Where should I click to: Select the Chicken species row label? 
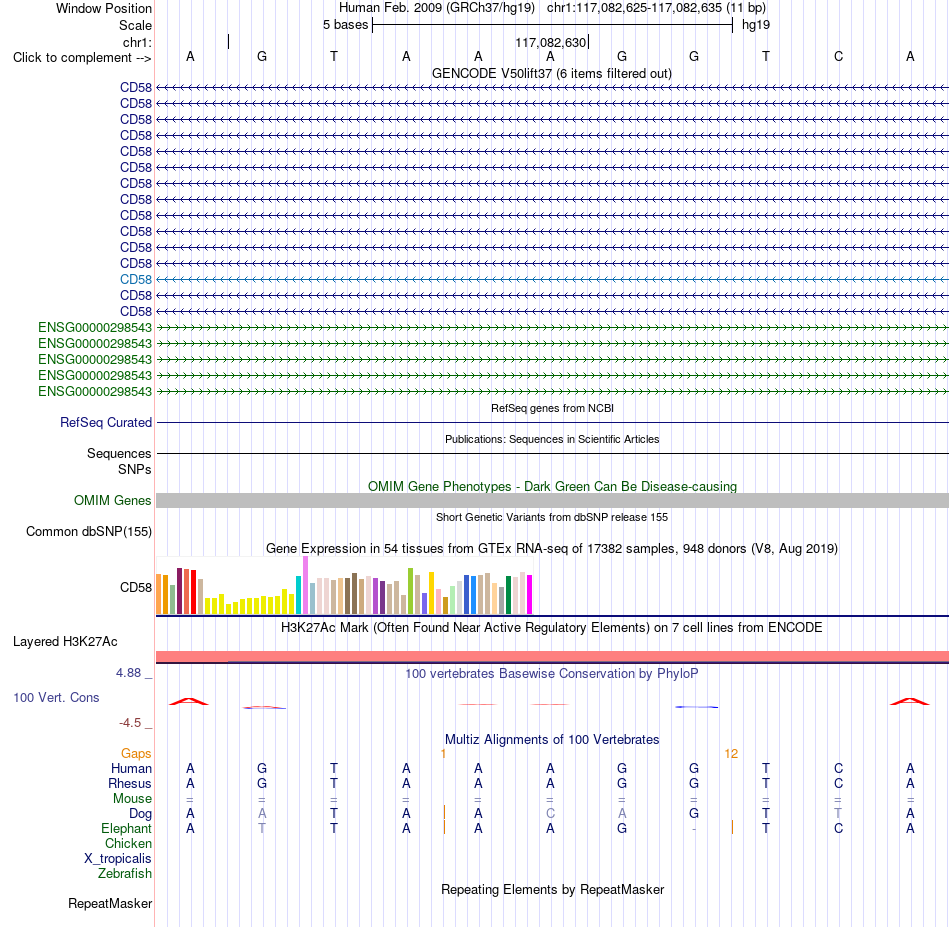point(128,843)
